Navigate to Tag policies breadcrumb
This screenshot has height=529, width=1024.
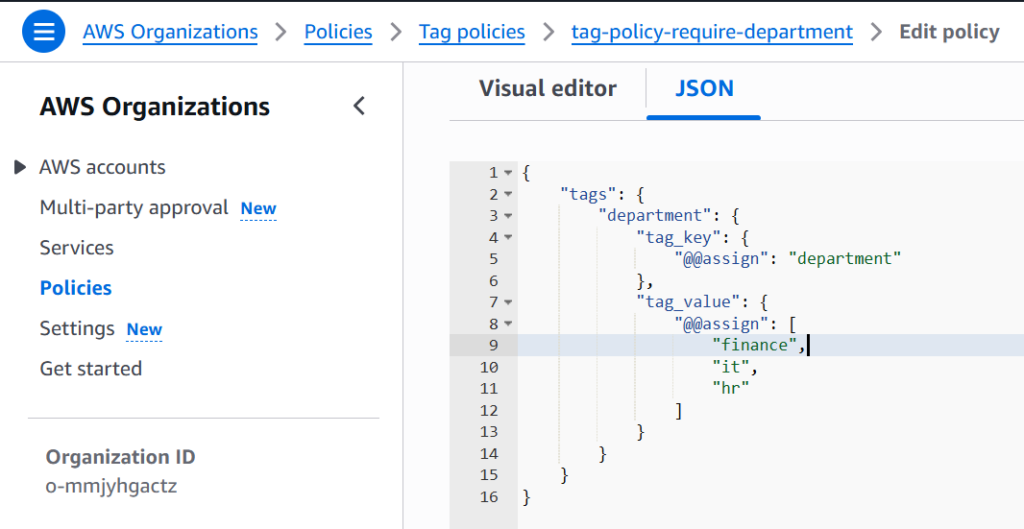[472, 31]
